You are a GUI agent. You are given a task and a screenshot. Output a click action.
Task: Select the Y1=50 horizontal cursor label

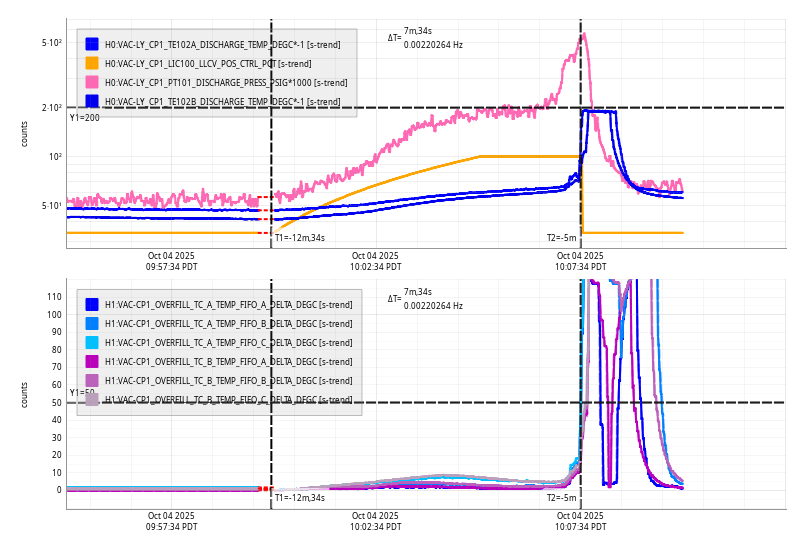click(x=81, y=393)
